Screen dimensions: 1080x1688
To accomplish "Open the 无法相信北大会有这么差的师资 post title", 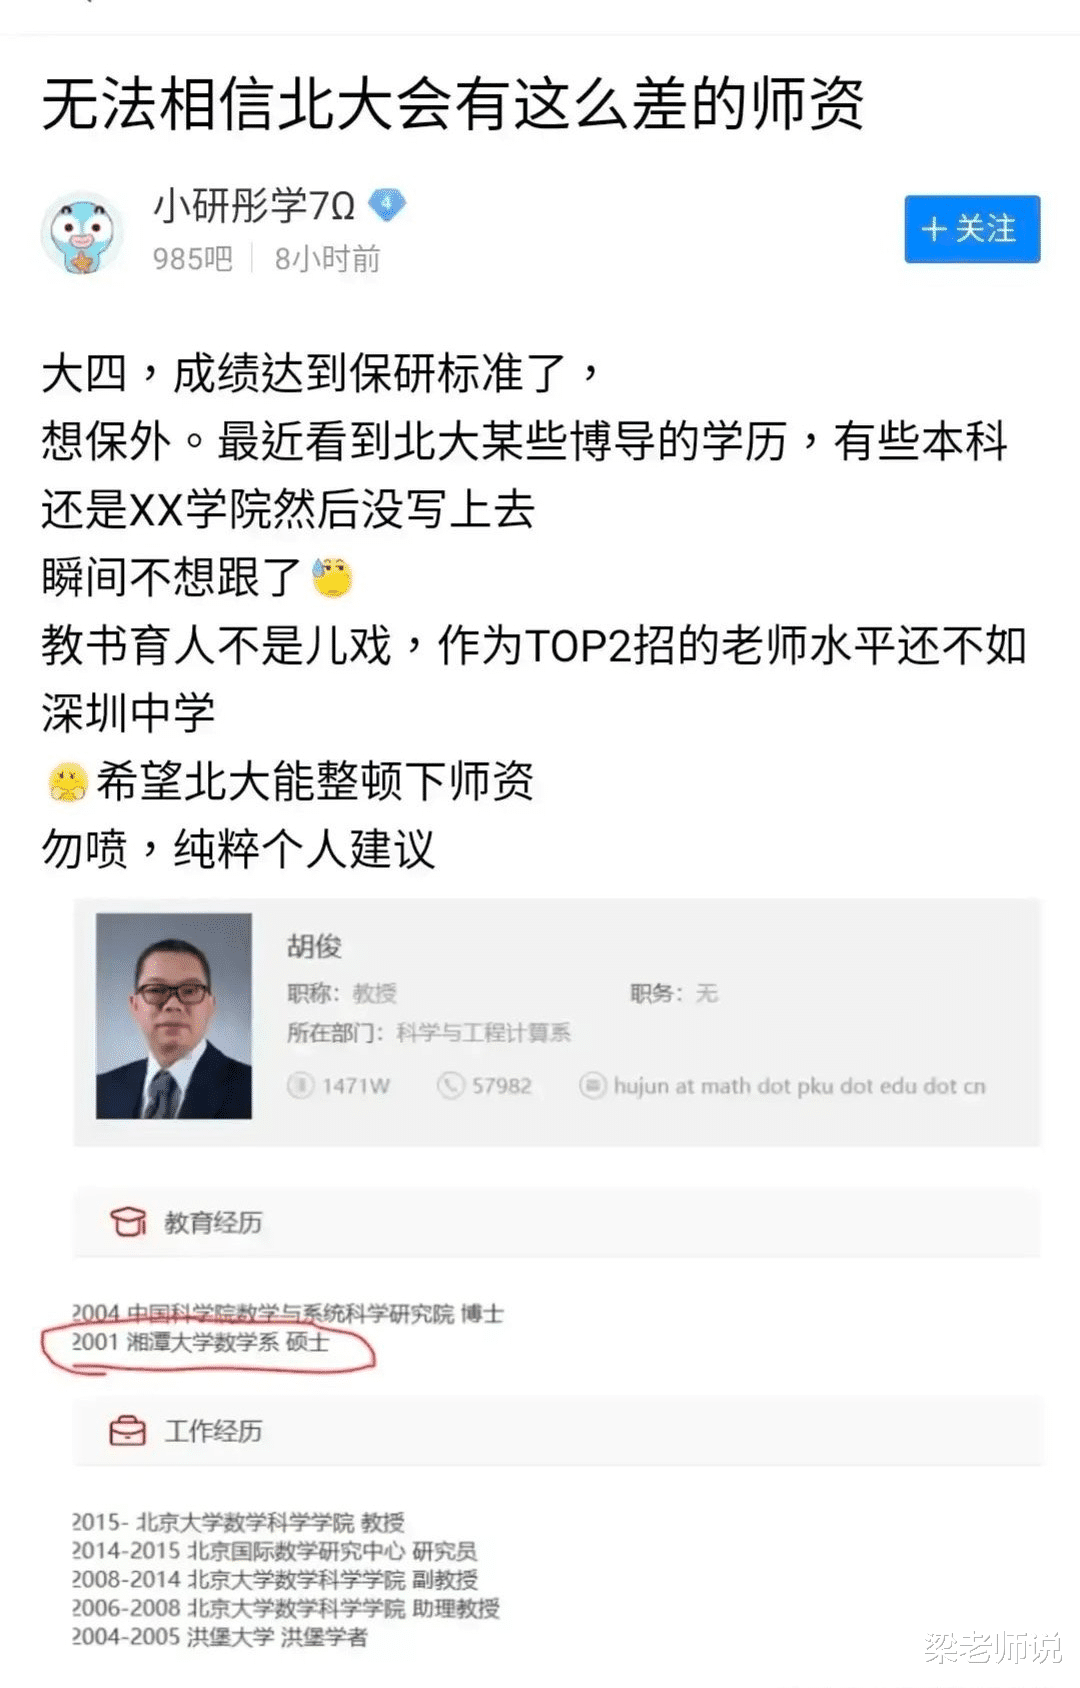I will coord(453,104).
